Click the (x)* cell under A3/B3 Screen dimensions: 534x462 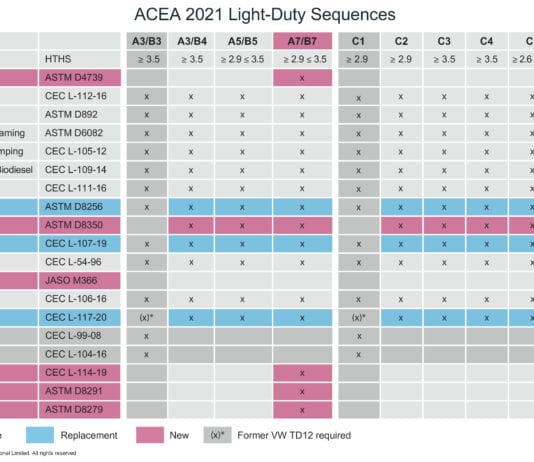[x=147, y=317]
